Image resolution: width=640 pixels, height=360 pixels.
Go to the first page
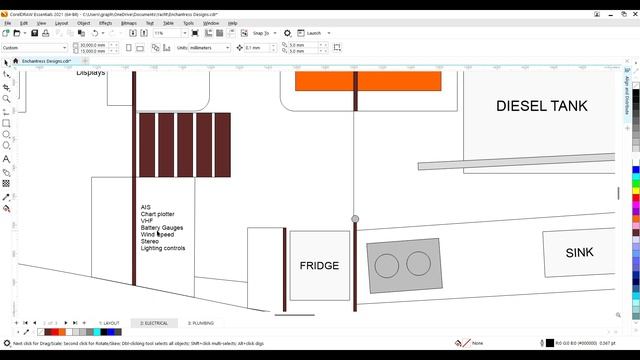click(x=25, y=323)
